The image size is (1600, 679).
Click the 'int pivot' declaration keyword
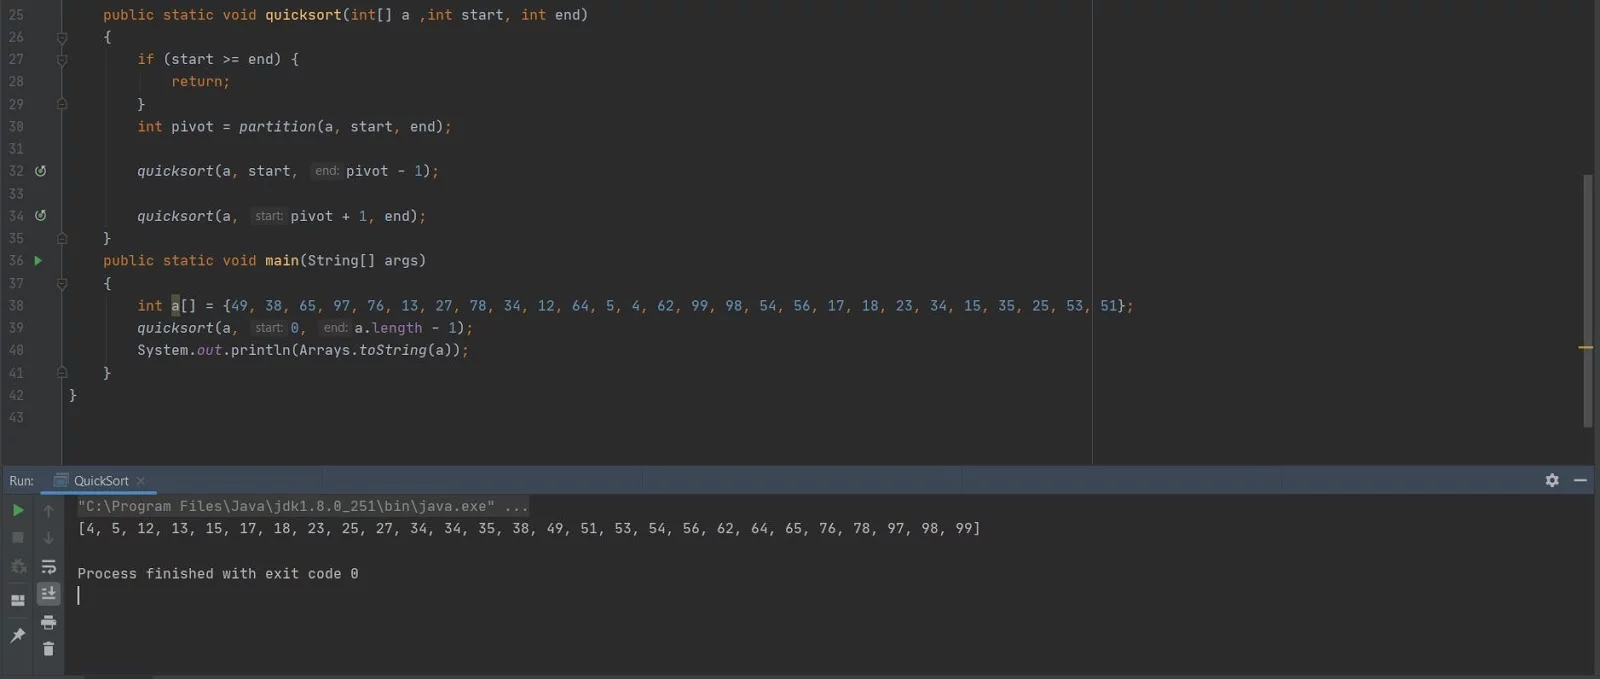[150, 127]
